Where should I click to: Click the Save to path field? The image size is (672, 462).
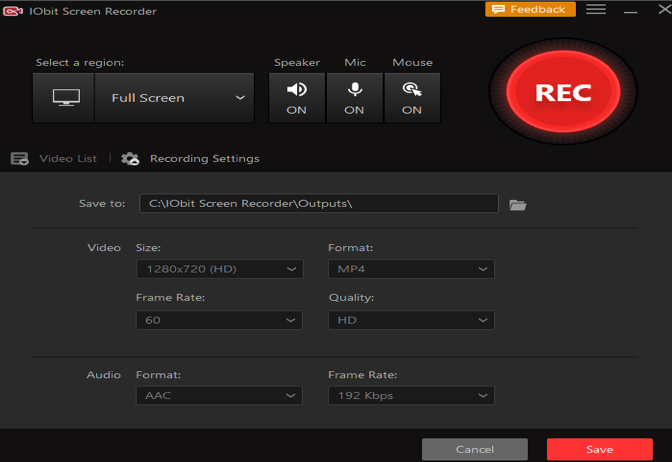tap(319, 203)
